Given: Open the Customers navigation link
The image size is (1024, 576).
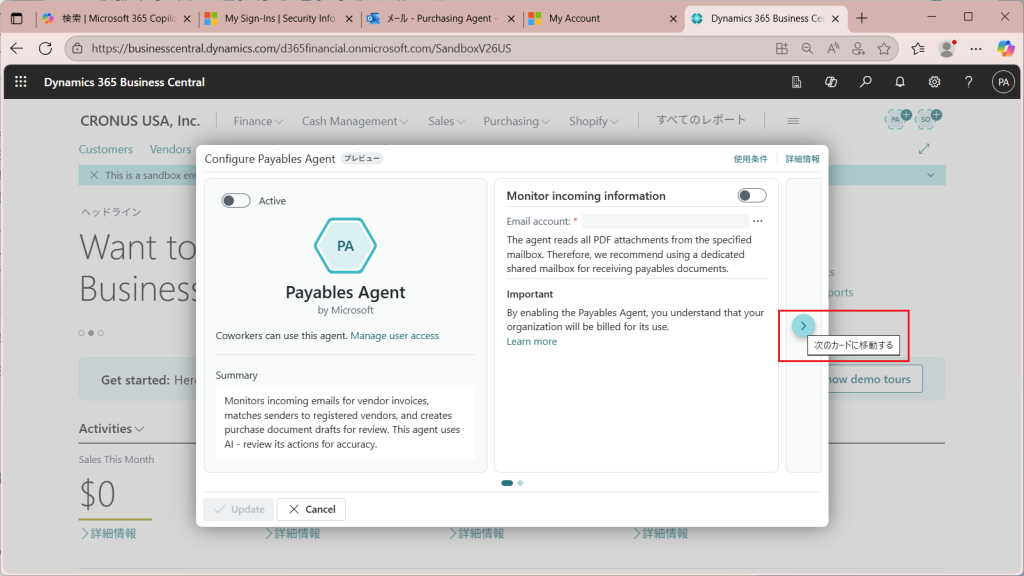Looking at the screenshot, I should click(106, 149).
